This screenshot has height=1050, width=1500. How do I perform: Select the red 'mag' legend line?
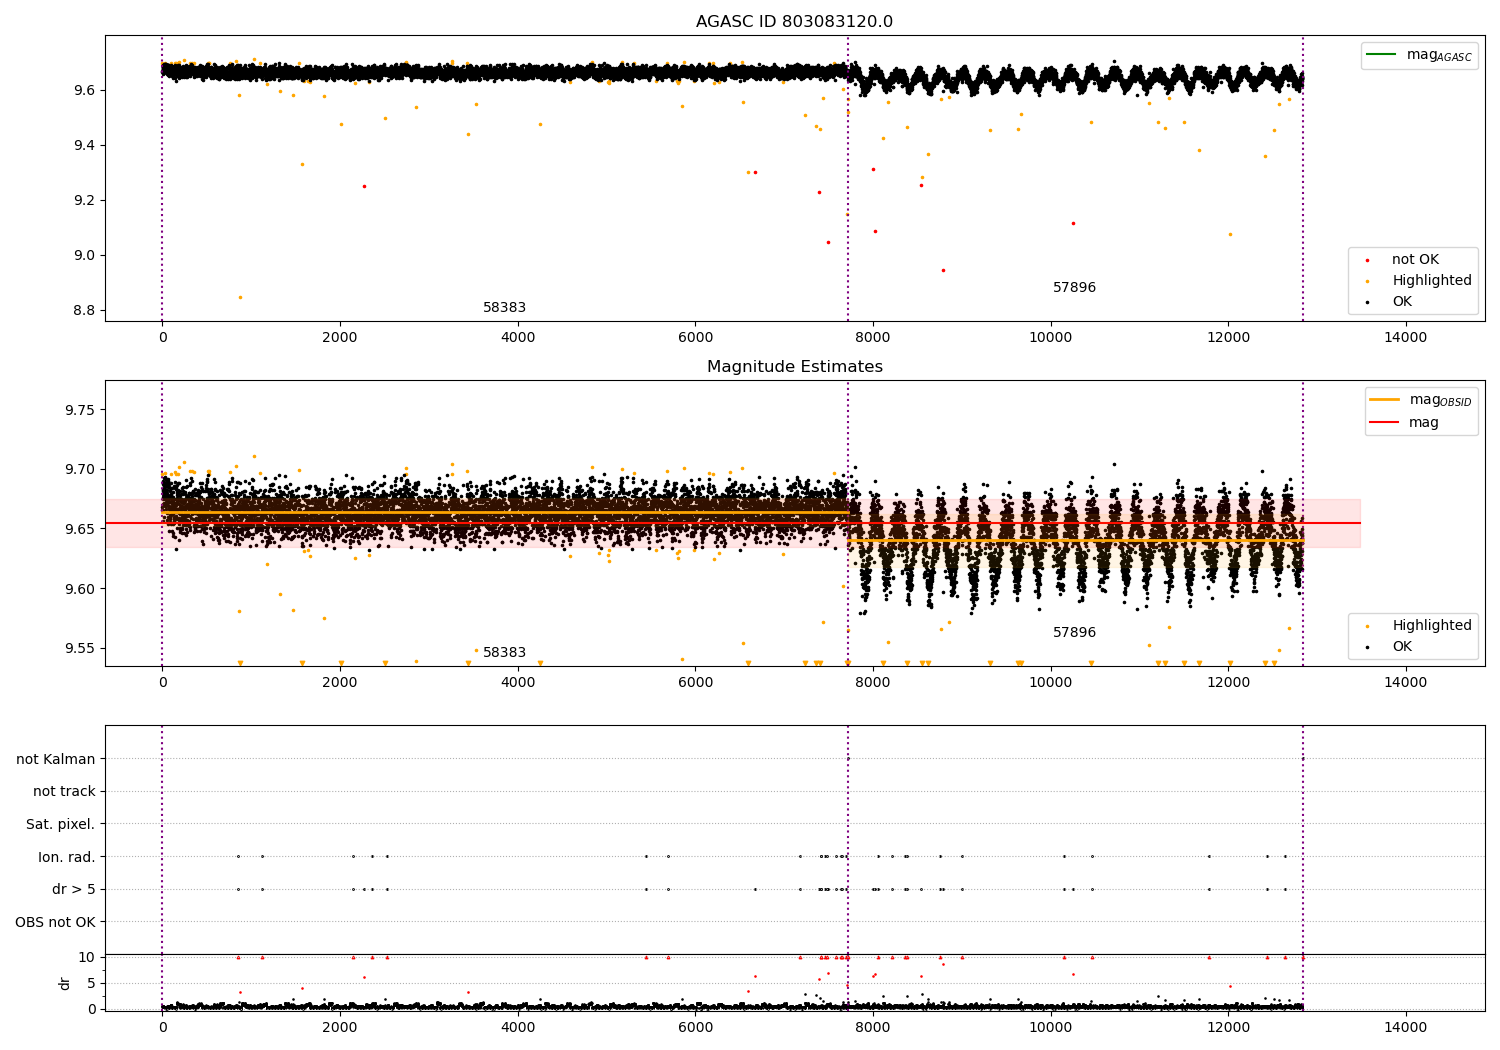[x=1385, y=422]
